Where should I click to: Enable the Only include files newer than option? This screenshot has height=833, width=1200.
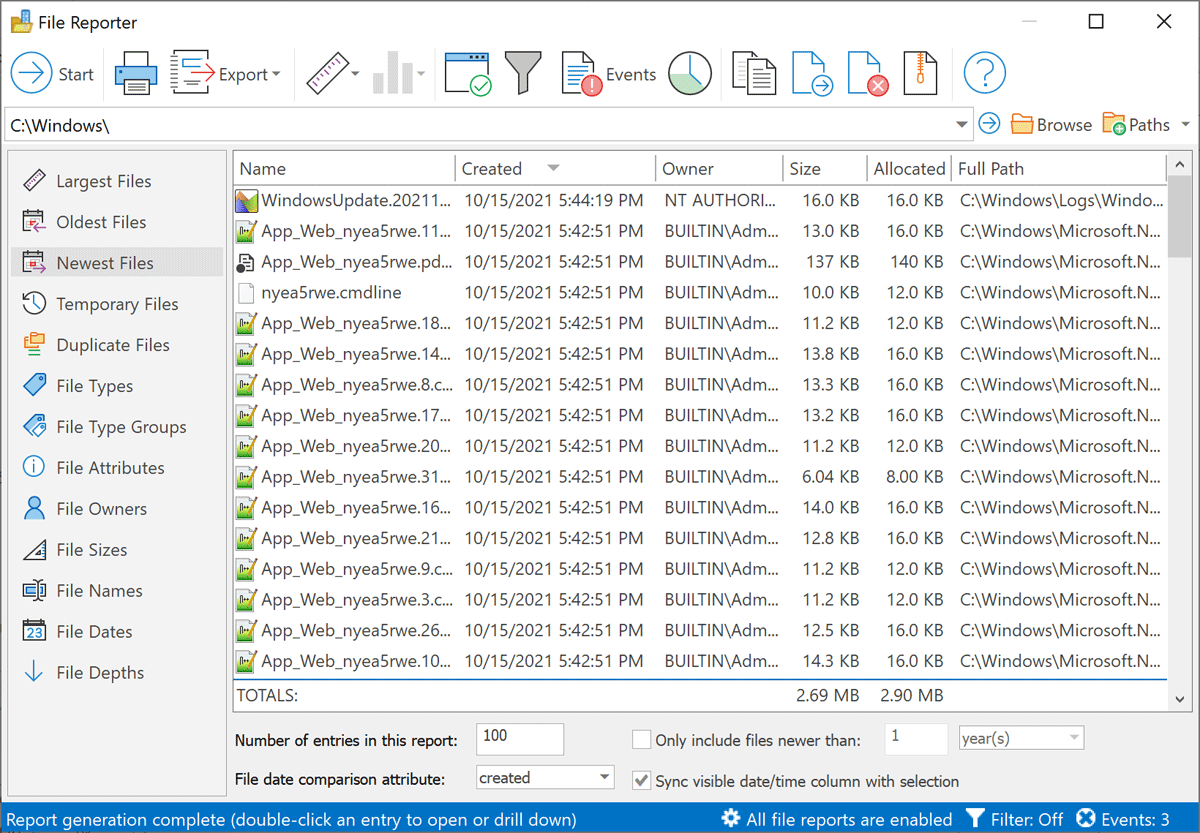coord(640,739)
